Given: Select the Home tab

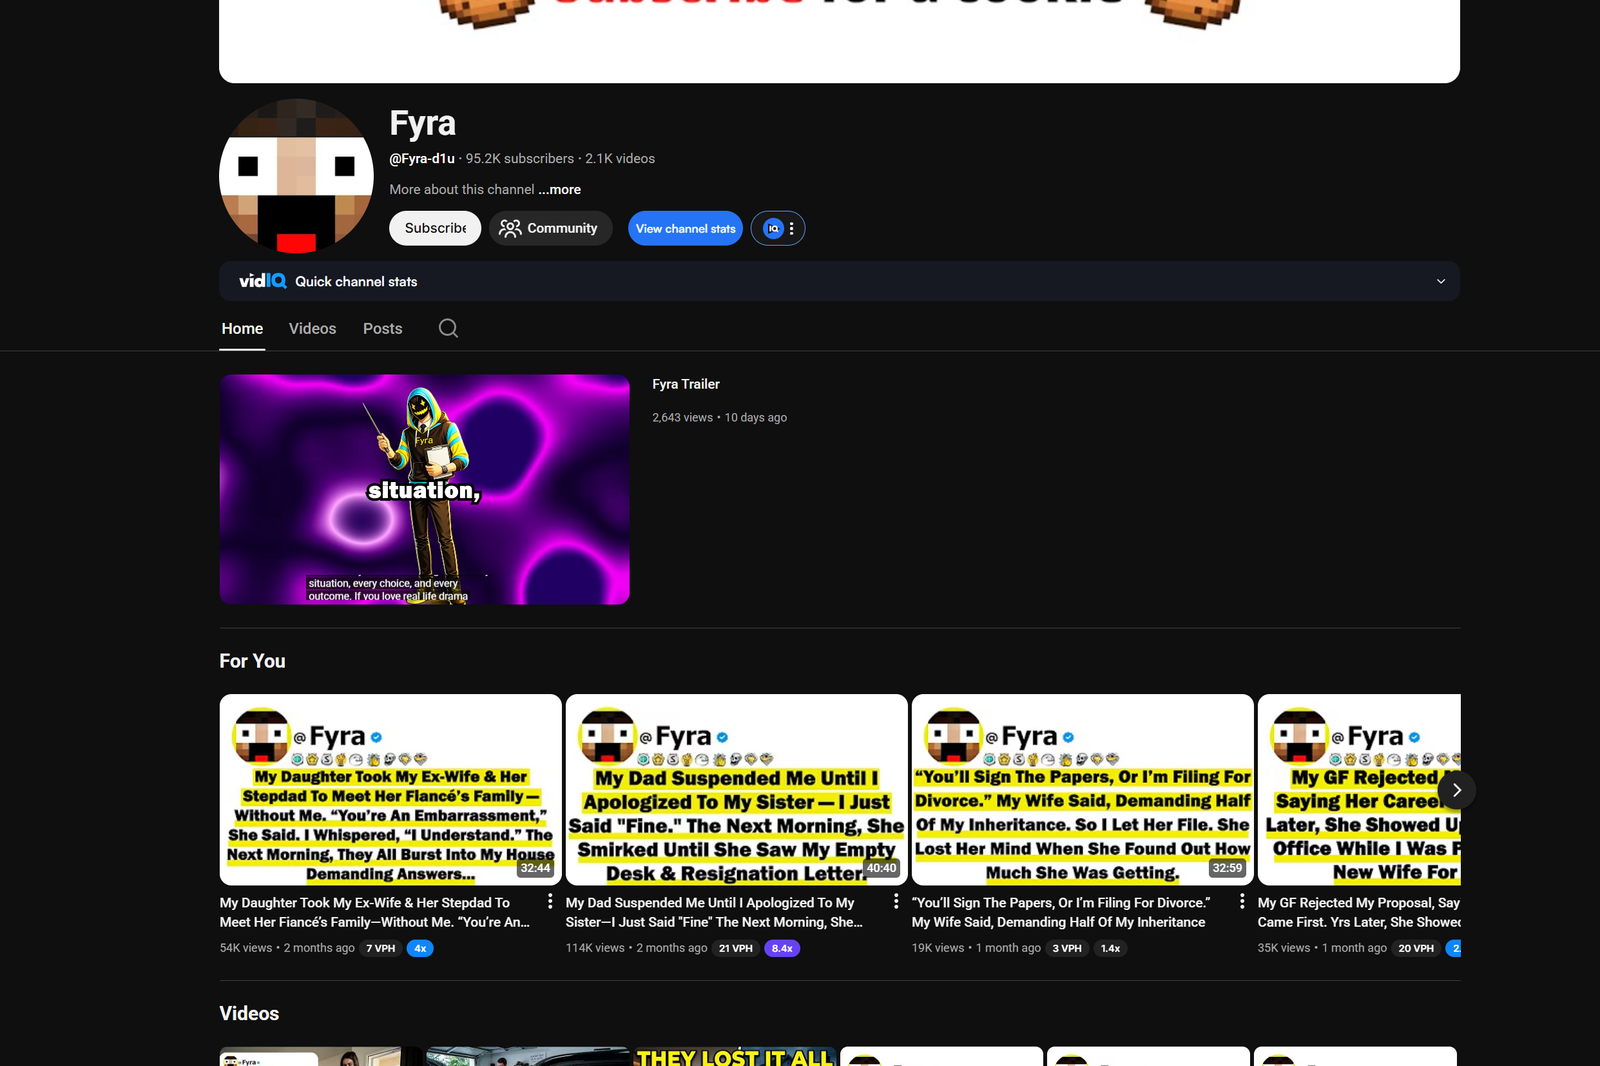Looking at the screenshot, I should click(x=242, y=328).
